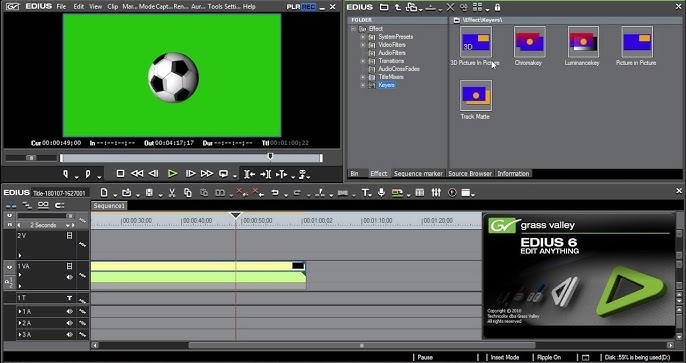
Task: Toggle mute speaker on track 3 A
Action: (70, 335)
